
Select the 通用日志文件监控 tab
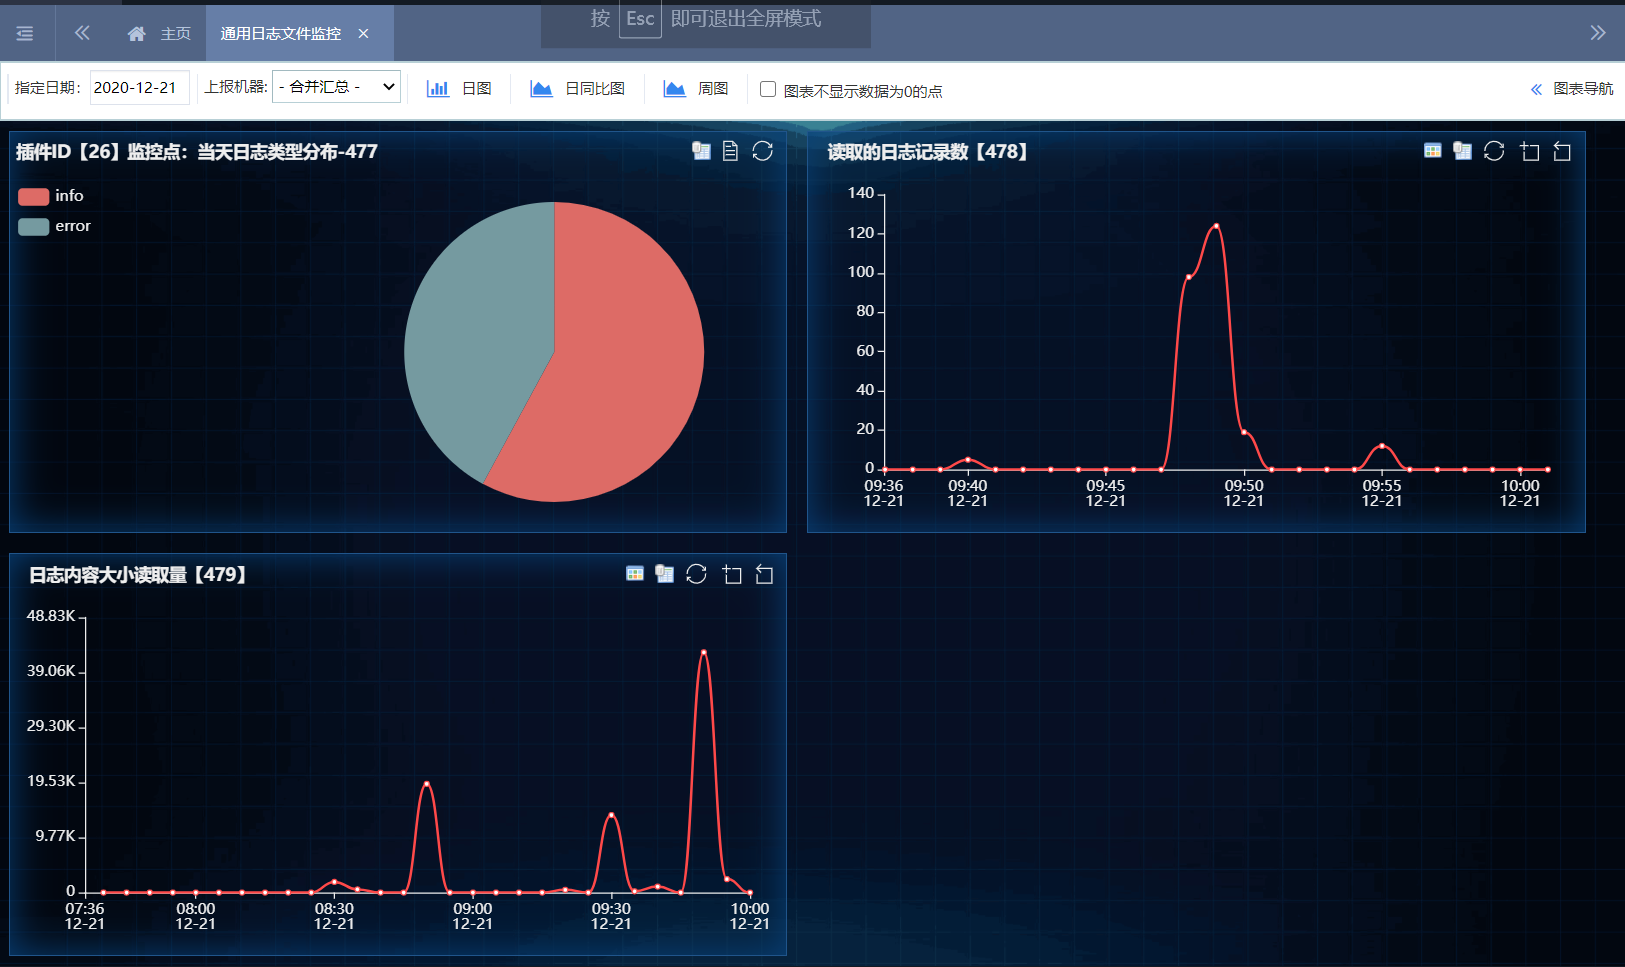click(x=281, y=34)
